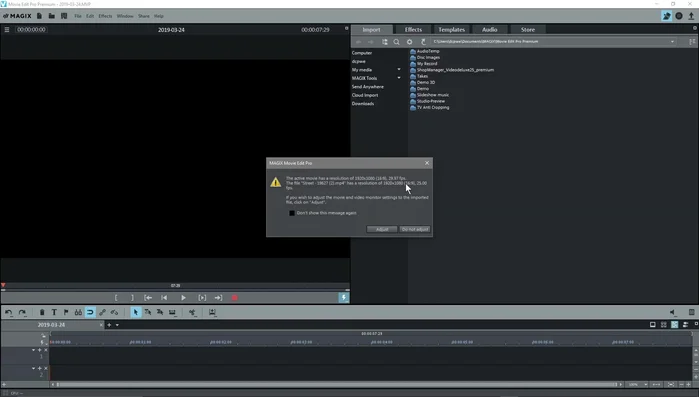Open Send Anywhere in sidebar
The width and height of the screenshot is (699, 397).
coord(367,87)
